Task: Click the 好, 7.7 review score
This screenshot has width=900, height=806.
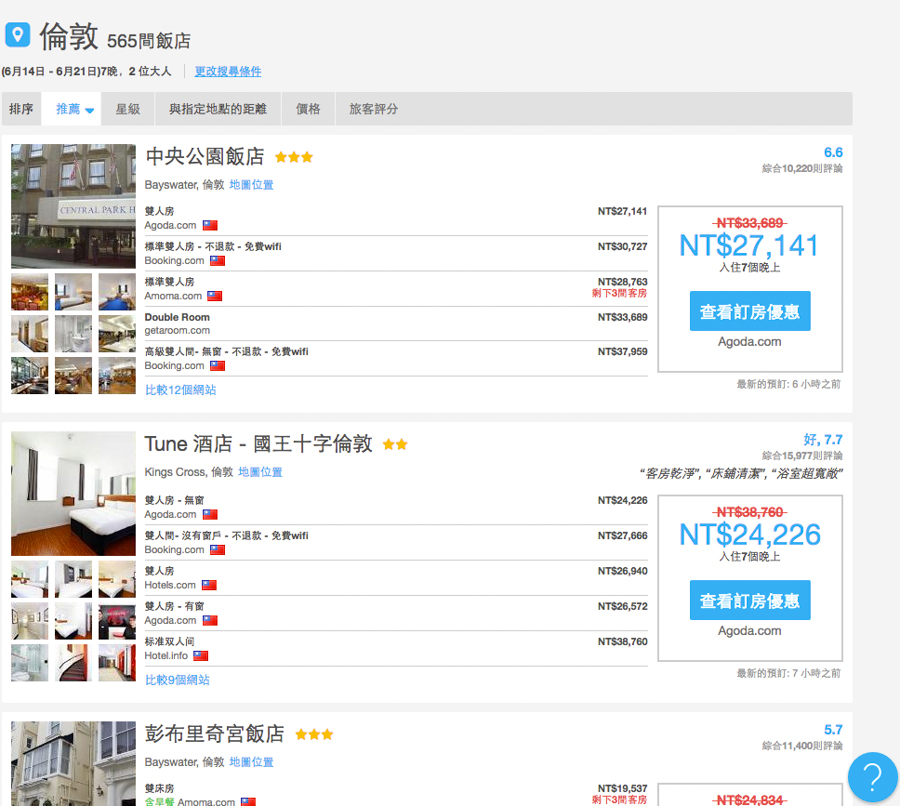Action: (823, 440)
